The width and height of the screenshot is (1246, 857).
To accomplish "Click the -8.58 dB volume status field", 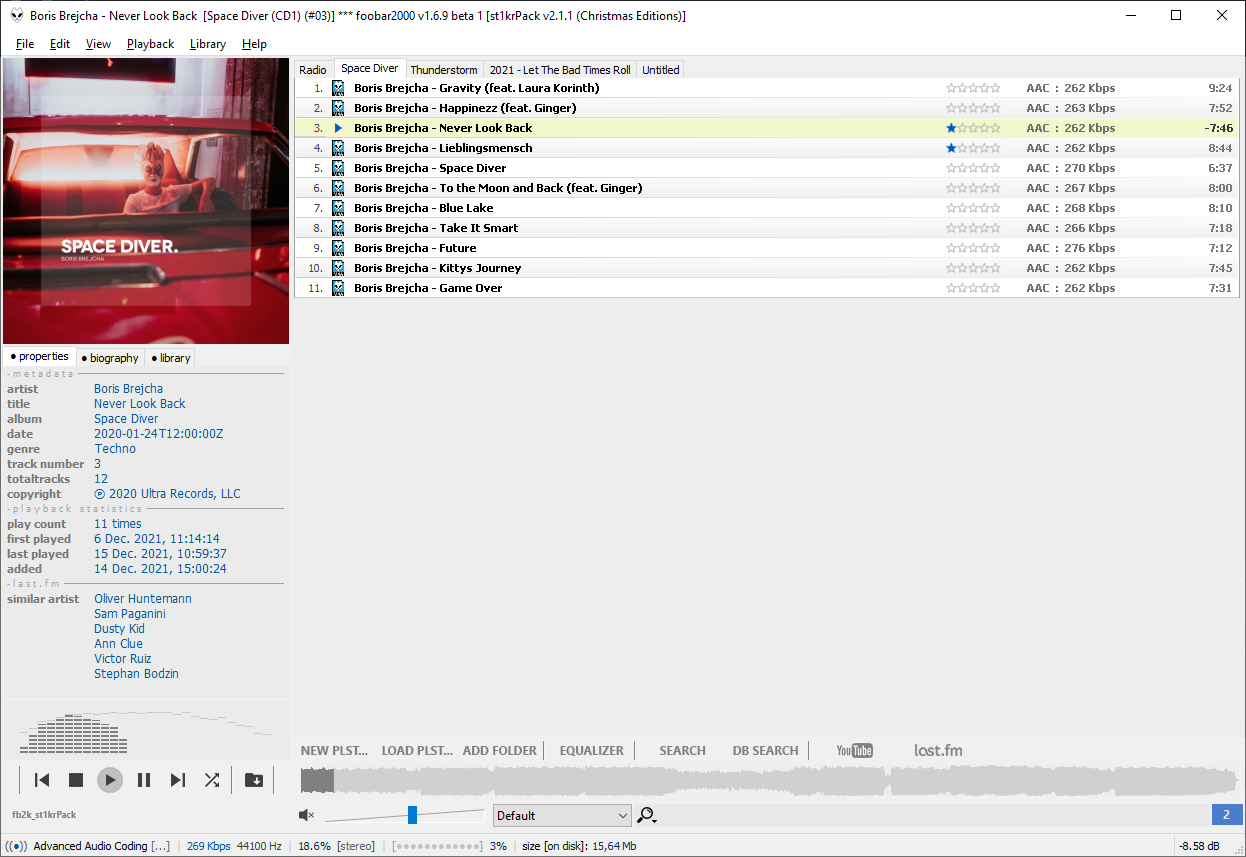I will (1199, 846).
